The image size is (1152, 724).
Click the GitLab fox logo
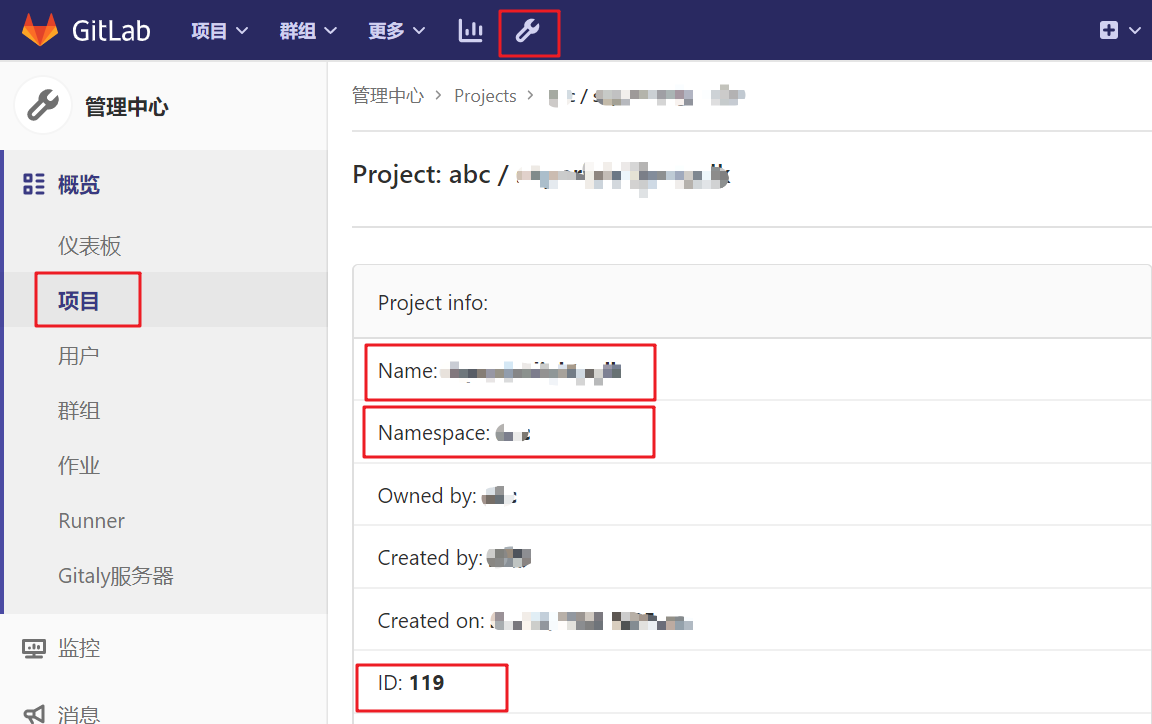(x=38, y=29)
